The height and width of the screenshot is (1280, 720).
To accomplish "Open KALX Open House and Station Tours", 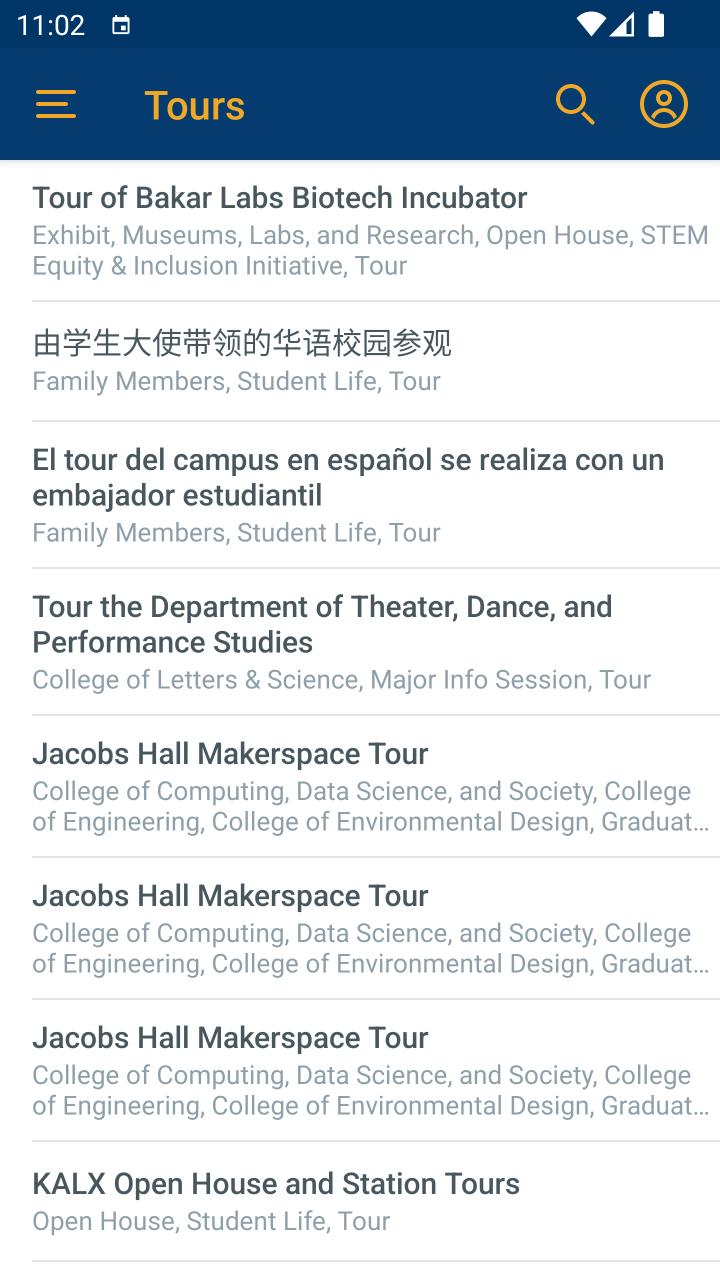I will [276, 1184].
